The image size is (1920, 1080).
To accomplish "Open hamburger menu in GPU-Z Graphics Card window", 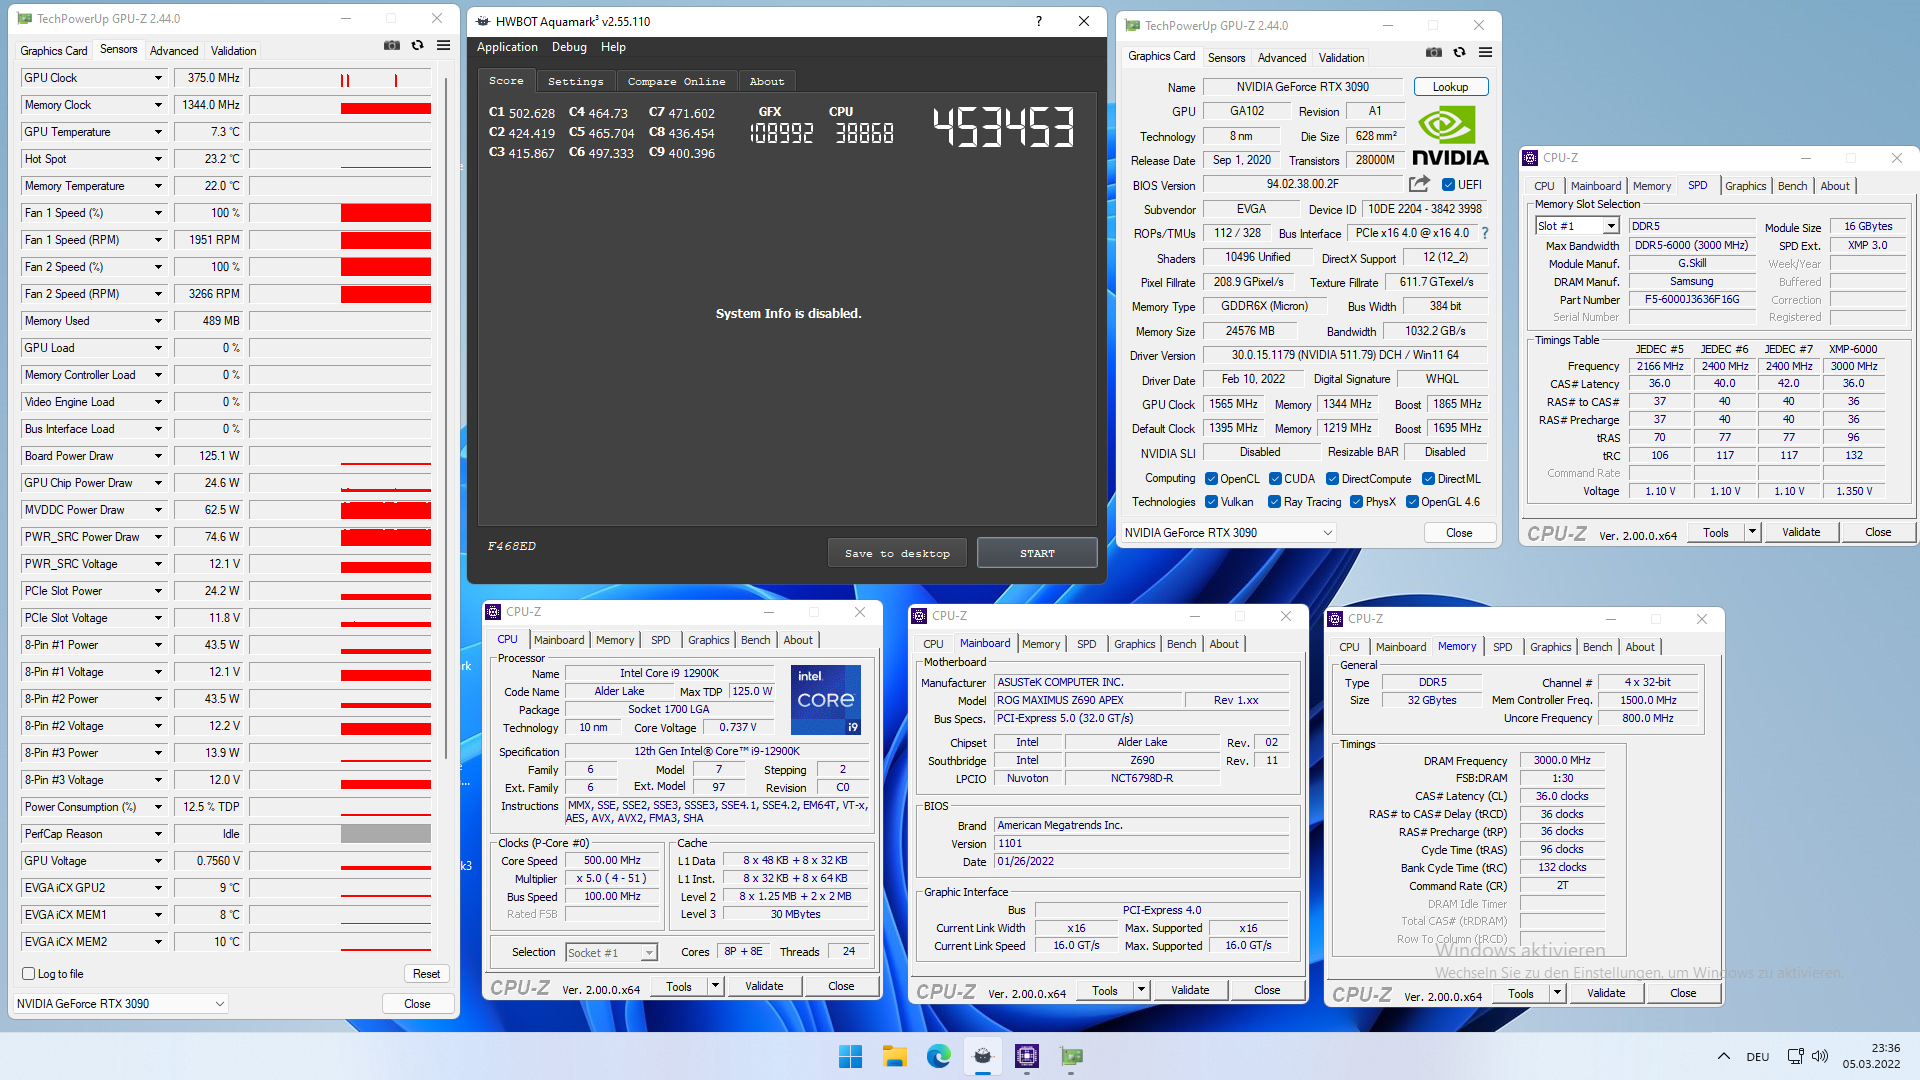I will click(1486, 52).
